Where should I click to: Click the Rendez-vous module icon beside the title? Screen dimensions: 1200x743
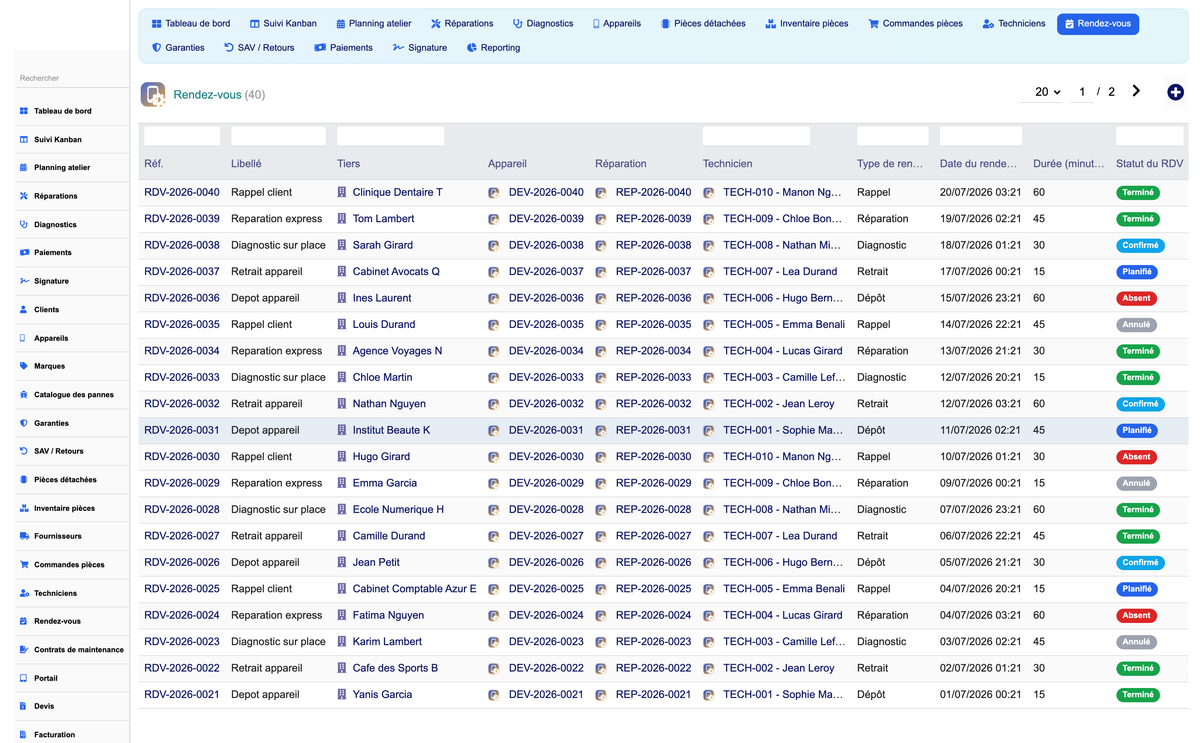coord(153,94)
